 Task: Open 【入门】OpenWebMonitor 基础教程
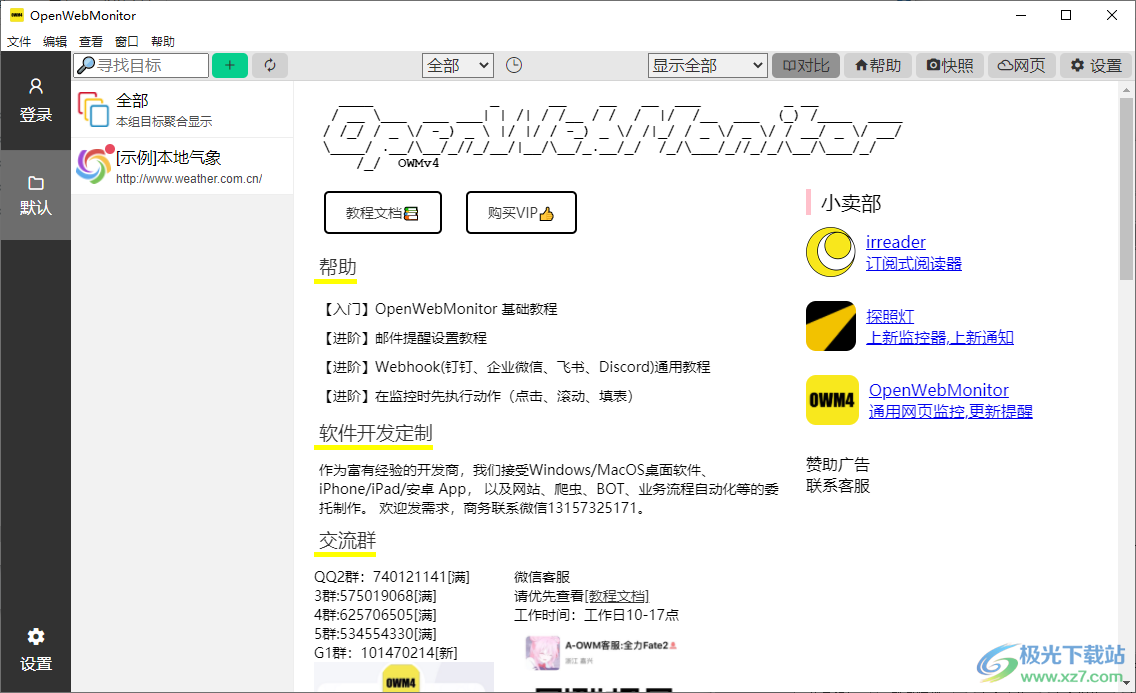[438, 309]
